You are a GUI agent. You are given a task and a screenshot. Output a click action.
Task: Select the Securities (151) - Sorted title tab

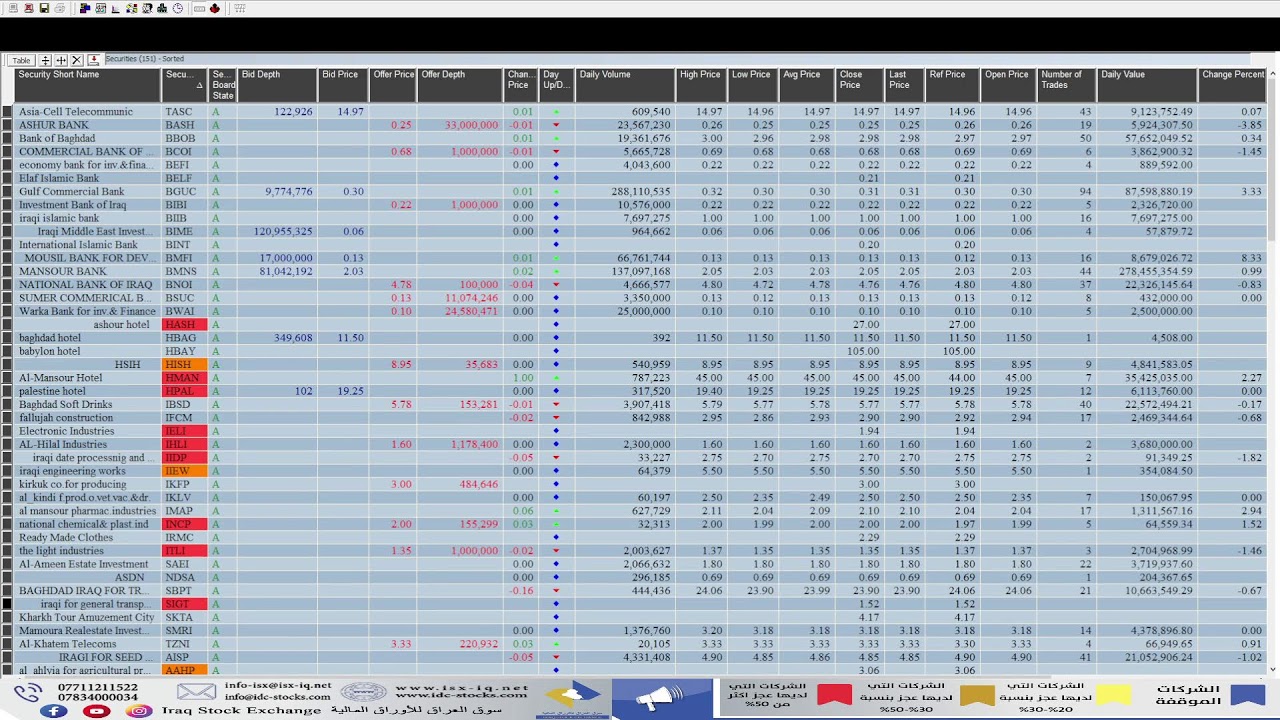tap(145, 59)
